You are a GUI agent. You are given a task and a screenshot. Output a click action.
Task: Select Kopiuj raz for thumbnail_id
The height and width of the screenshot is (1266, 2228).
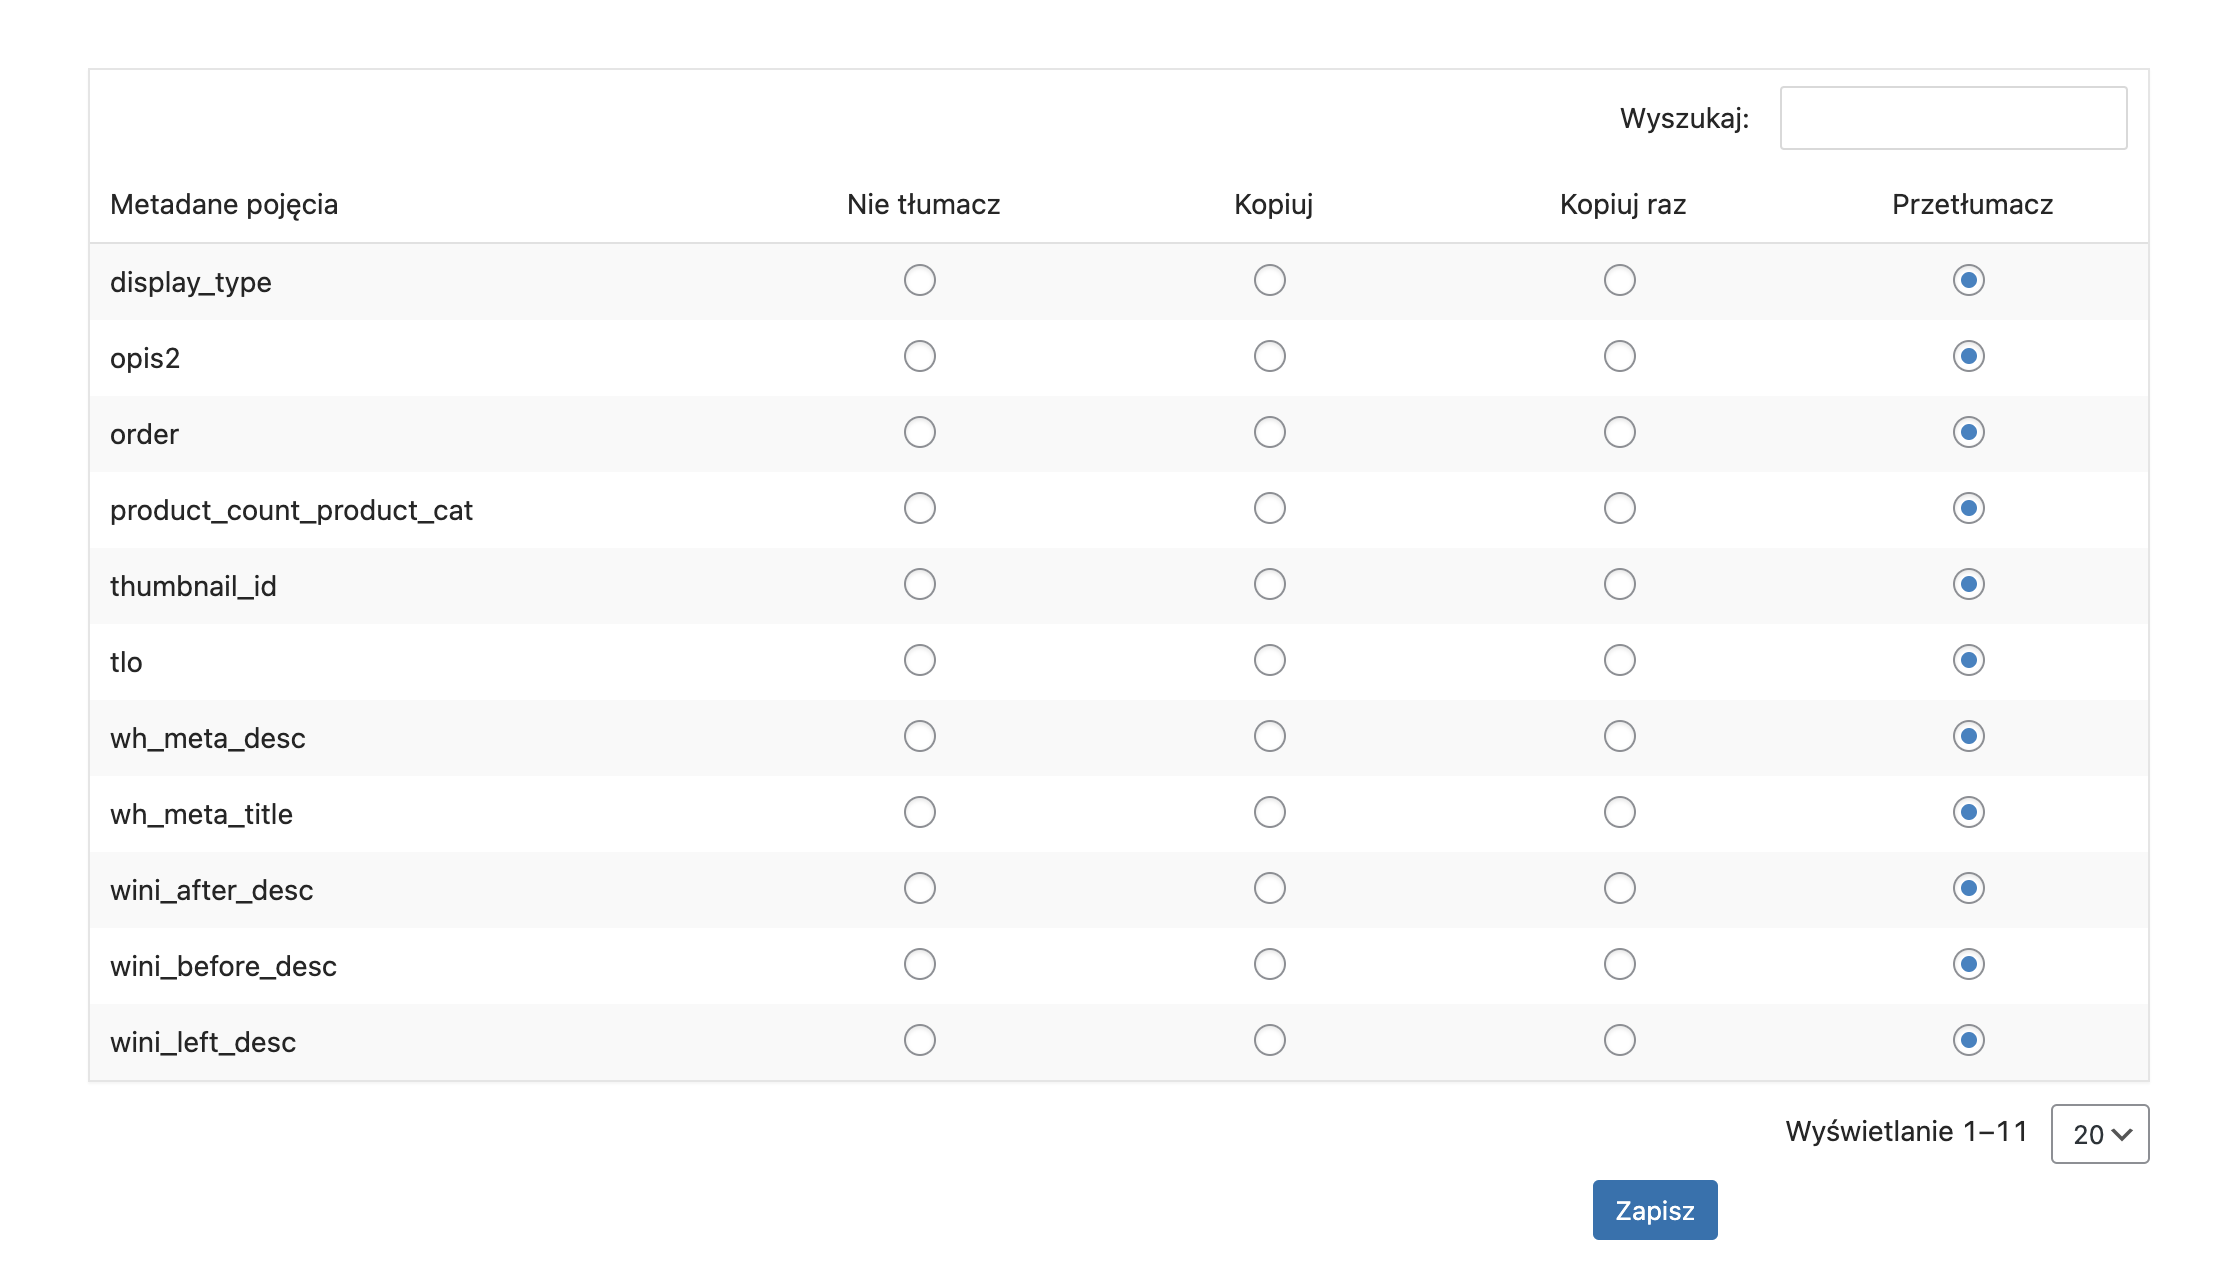coord(1620,584)
